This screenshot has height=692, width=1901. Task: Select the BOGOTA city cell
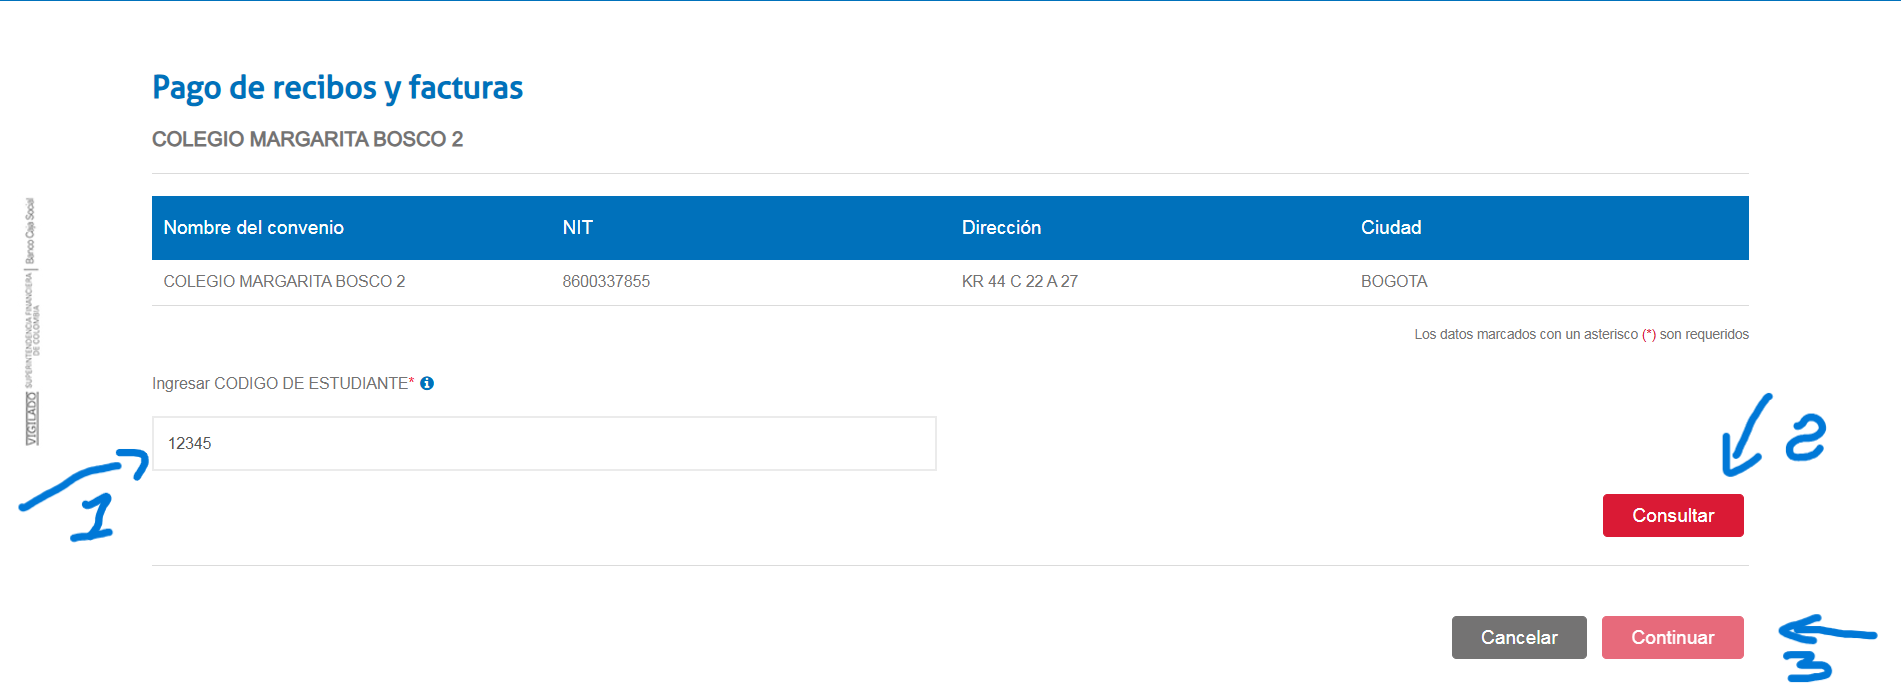click(x=1393, y=282)
